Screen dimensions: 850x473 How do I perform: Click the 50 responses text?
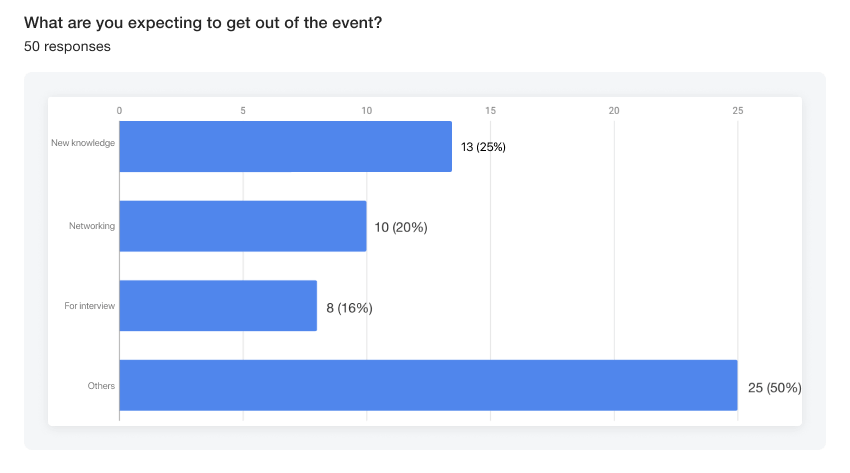[67, 46]
